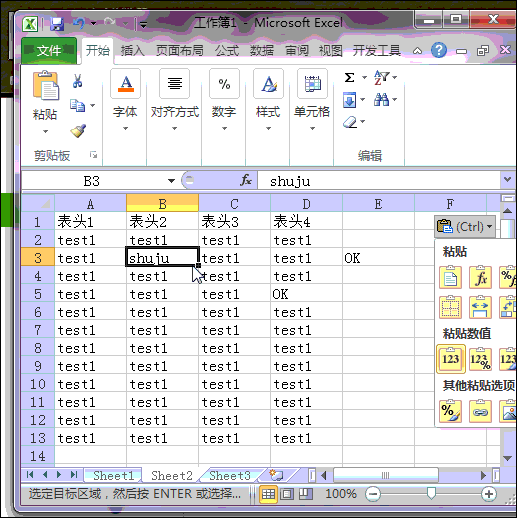Open the Paste Options Ctrl dropdown
This screenshot has height=518, width=517.
(x=465, y=227)
